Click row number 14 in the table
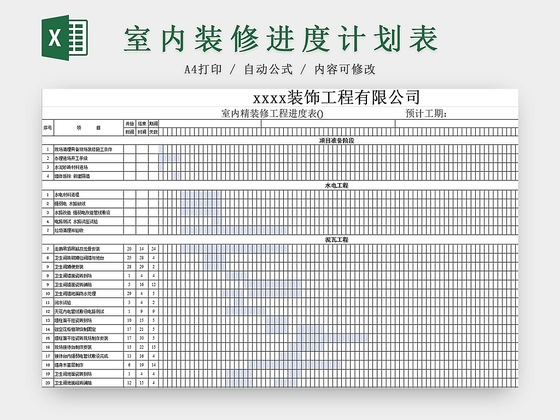Image resolution: width=560 pixels, height=420 pixels. [48, 329]
